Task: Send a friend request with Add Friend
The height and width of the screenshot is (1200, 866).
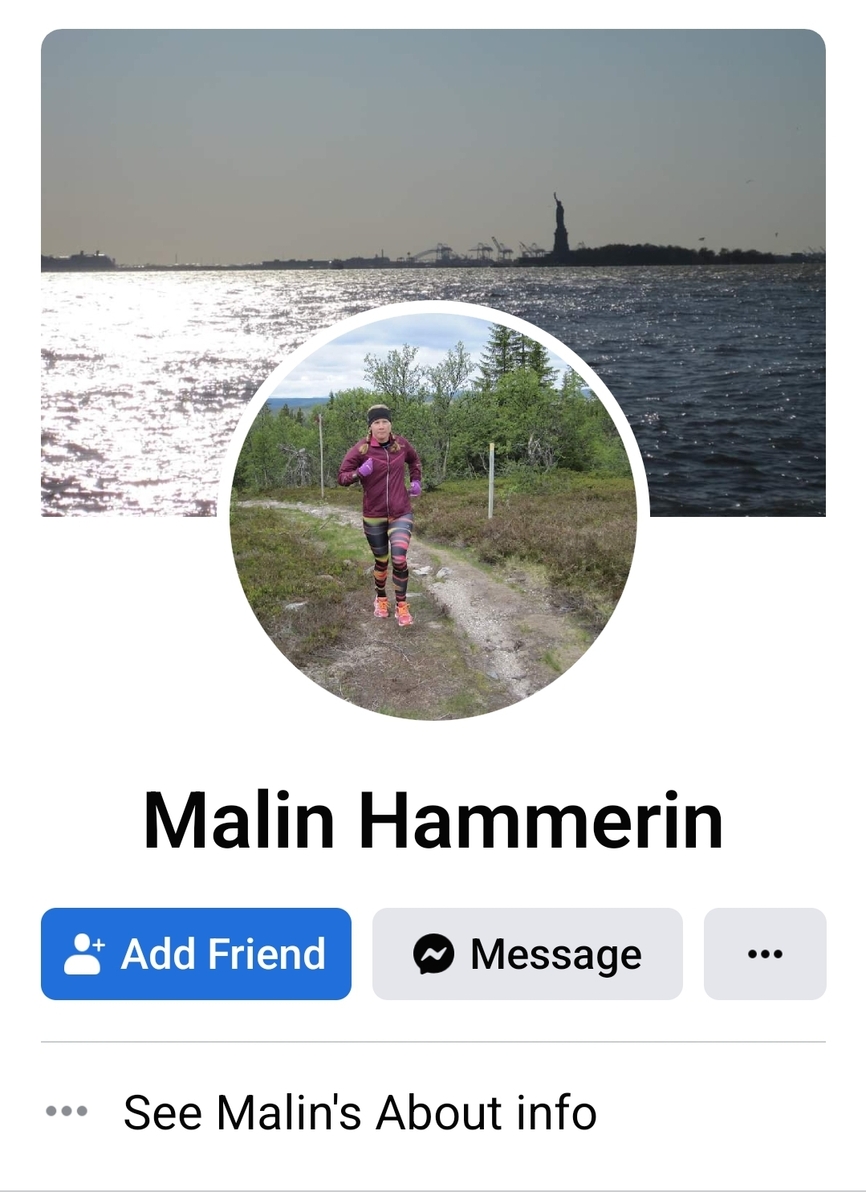Action: 196,954
